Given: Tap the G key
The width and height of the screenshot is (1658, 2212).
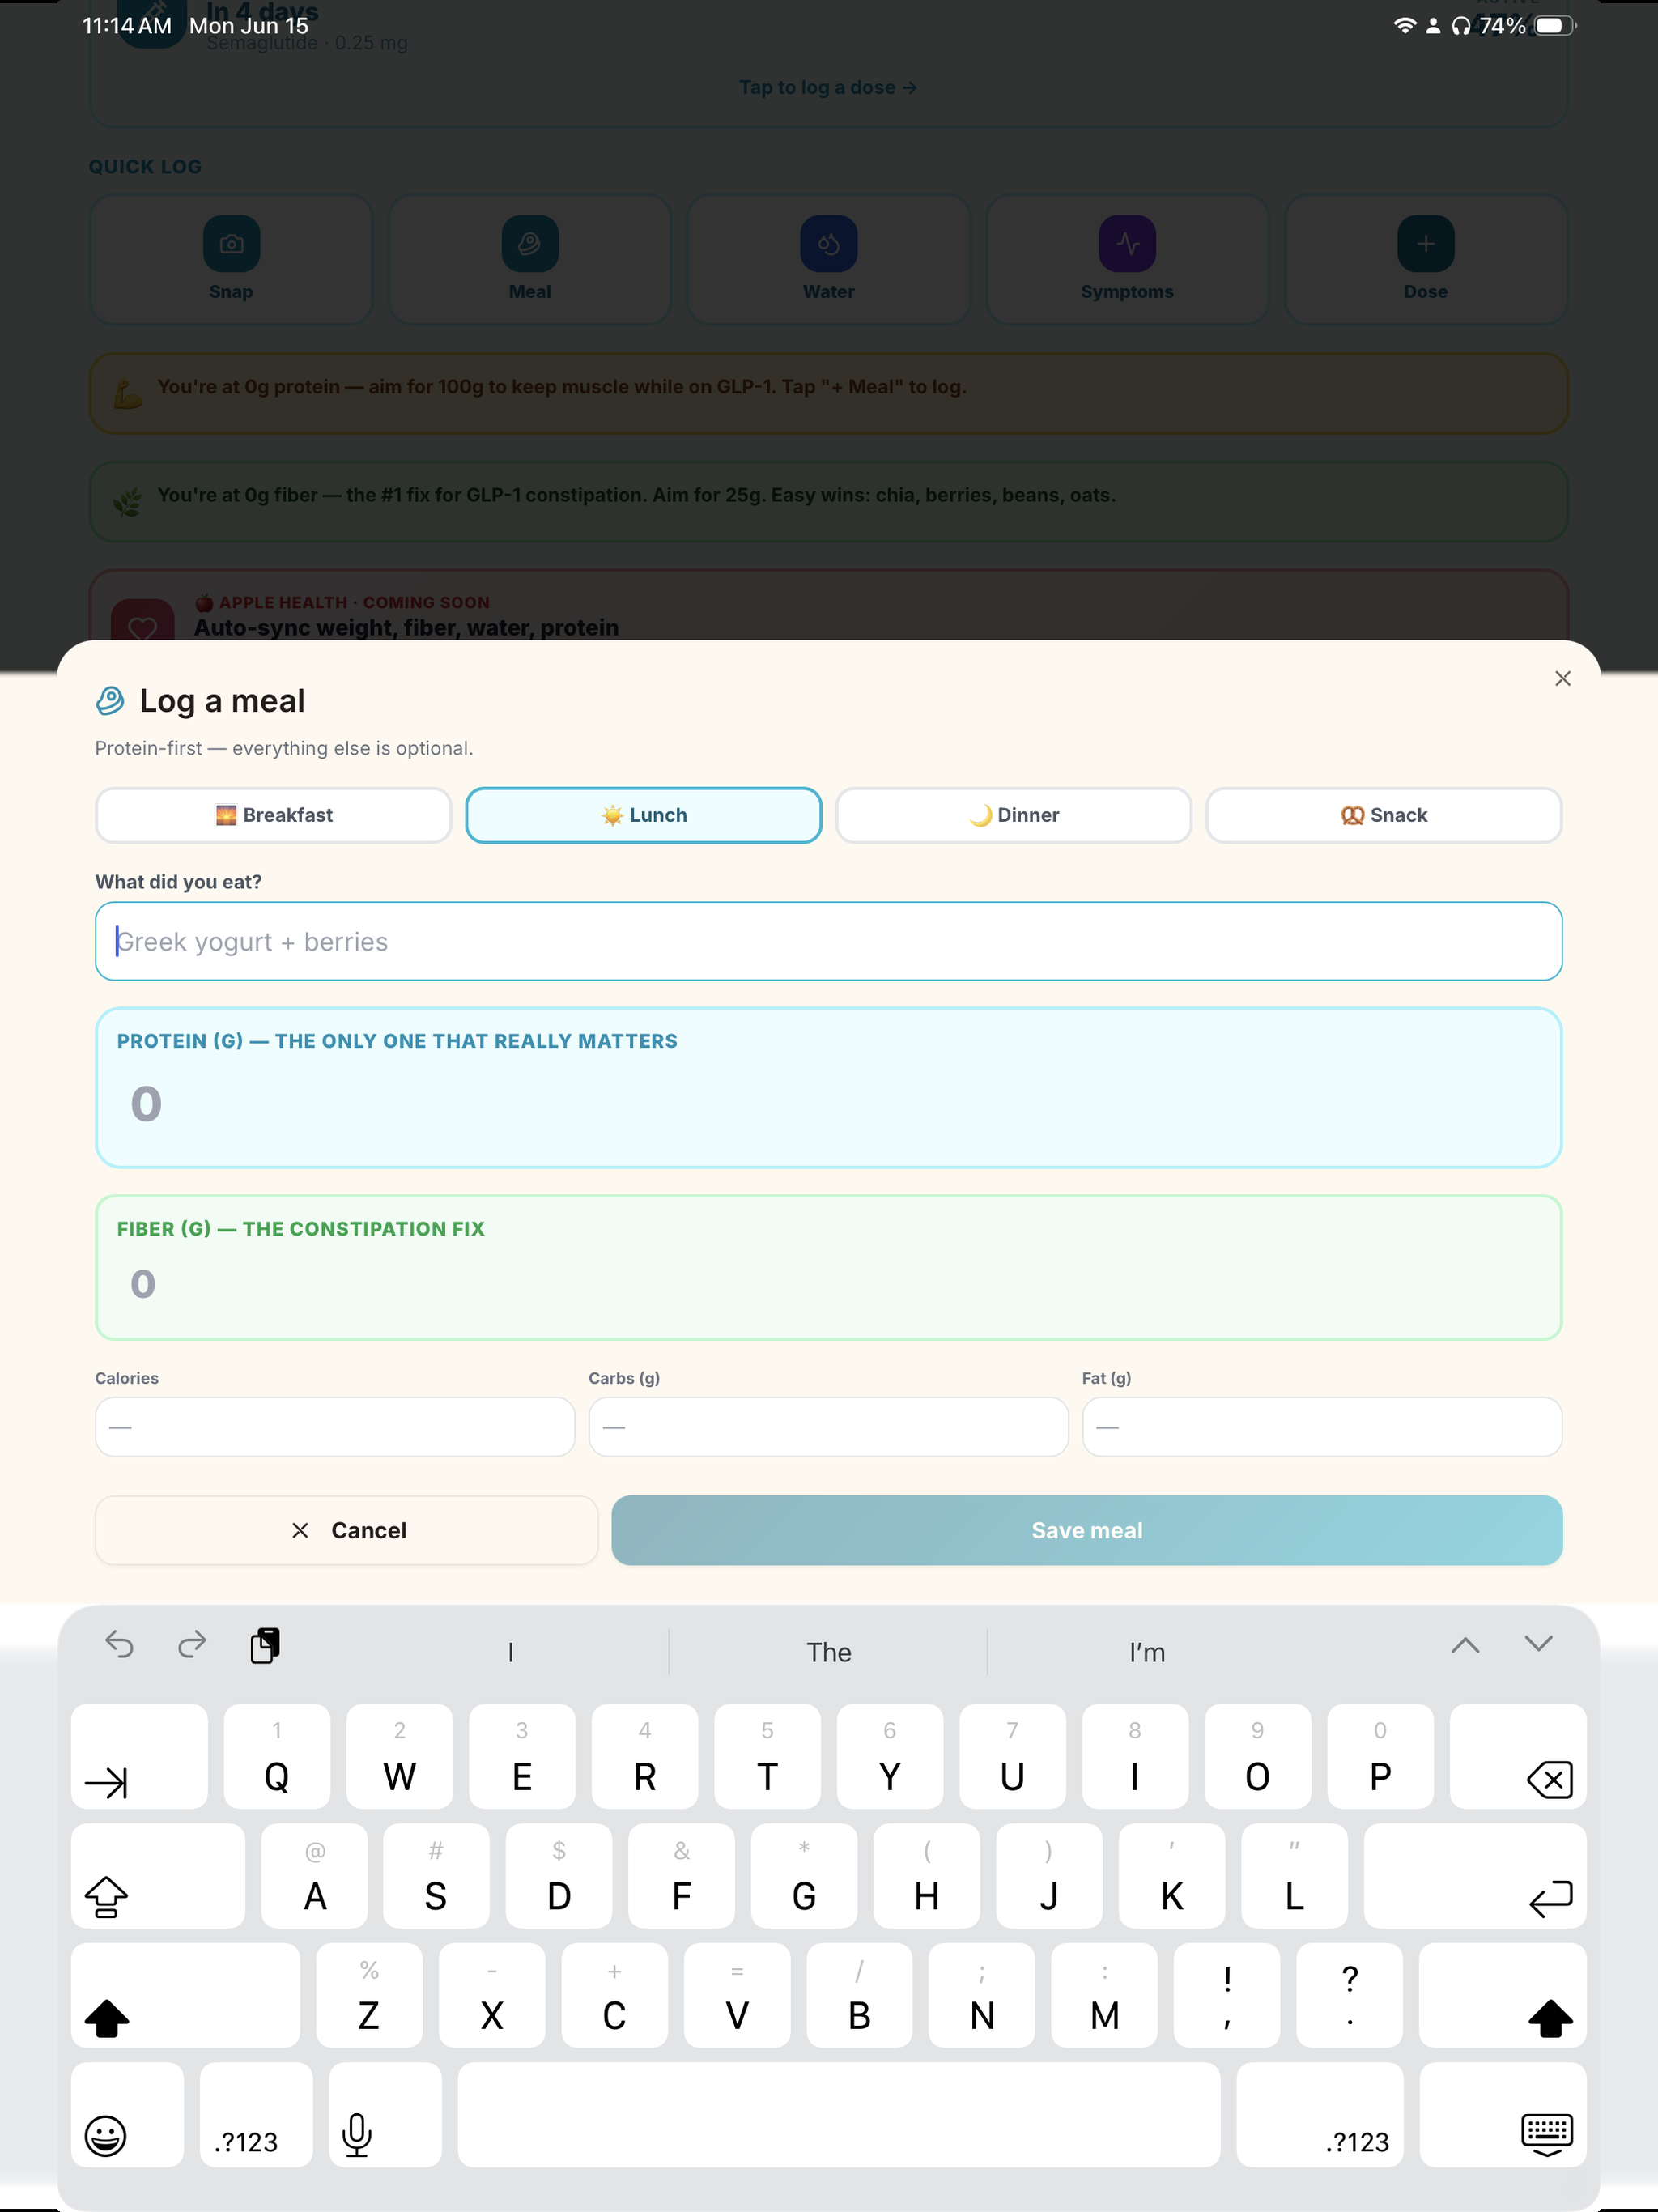Looking at the screenshot, I should click(804, 1875).
